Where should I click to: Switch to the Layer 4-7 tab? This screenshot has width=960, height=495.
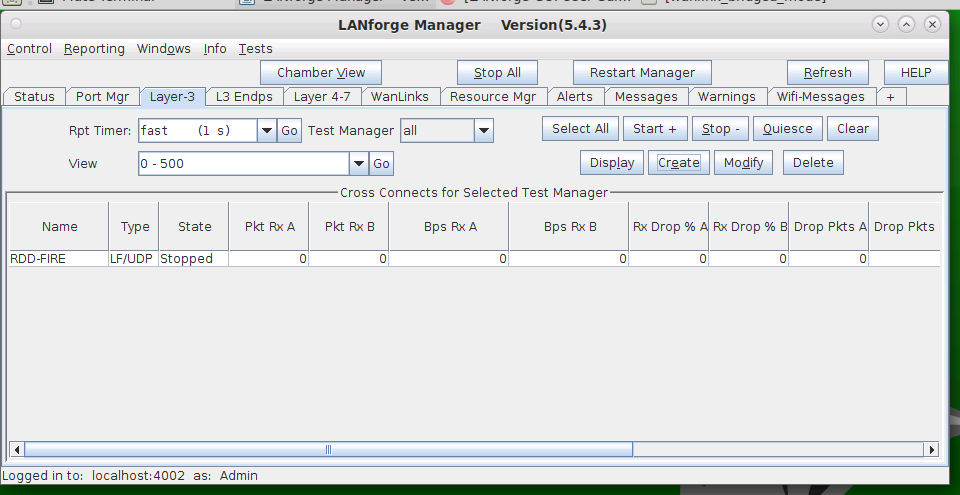322,97
